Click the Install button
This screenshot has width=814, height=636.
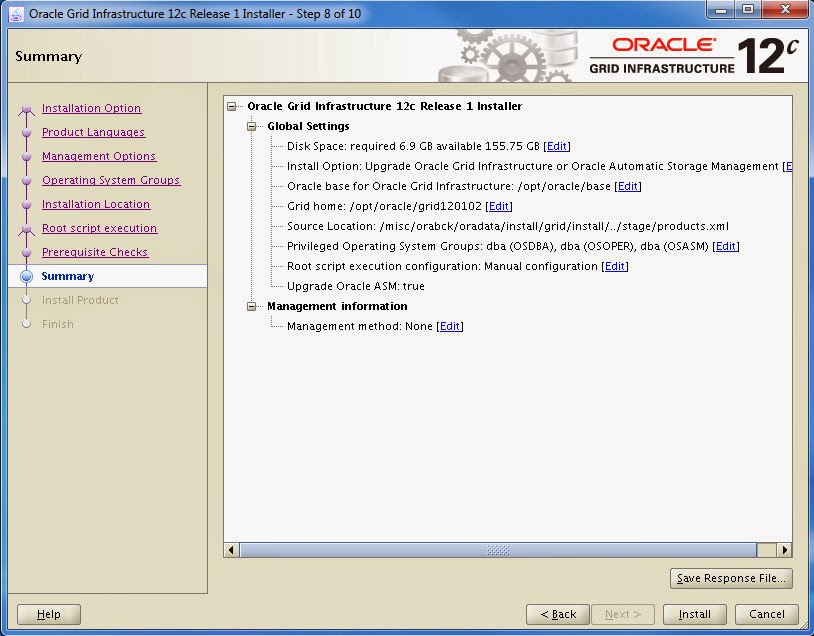click(694, 614)
